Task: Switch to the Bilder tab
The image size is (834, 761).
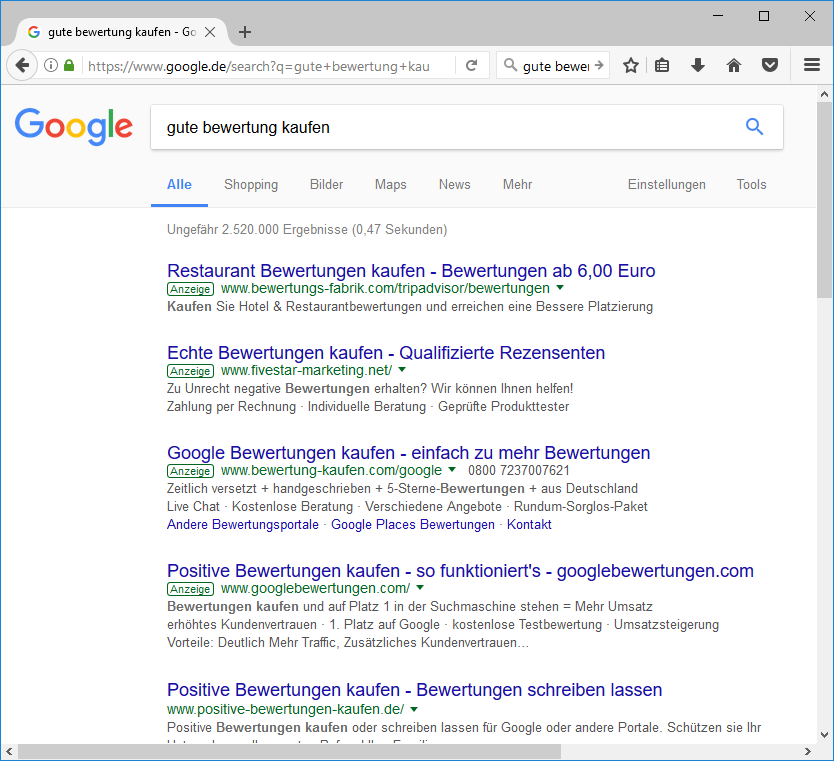Action: click(x=326, y=185)
